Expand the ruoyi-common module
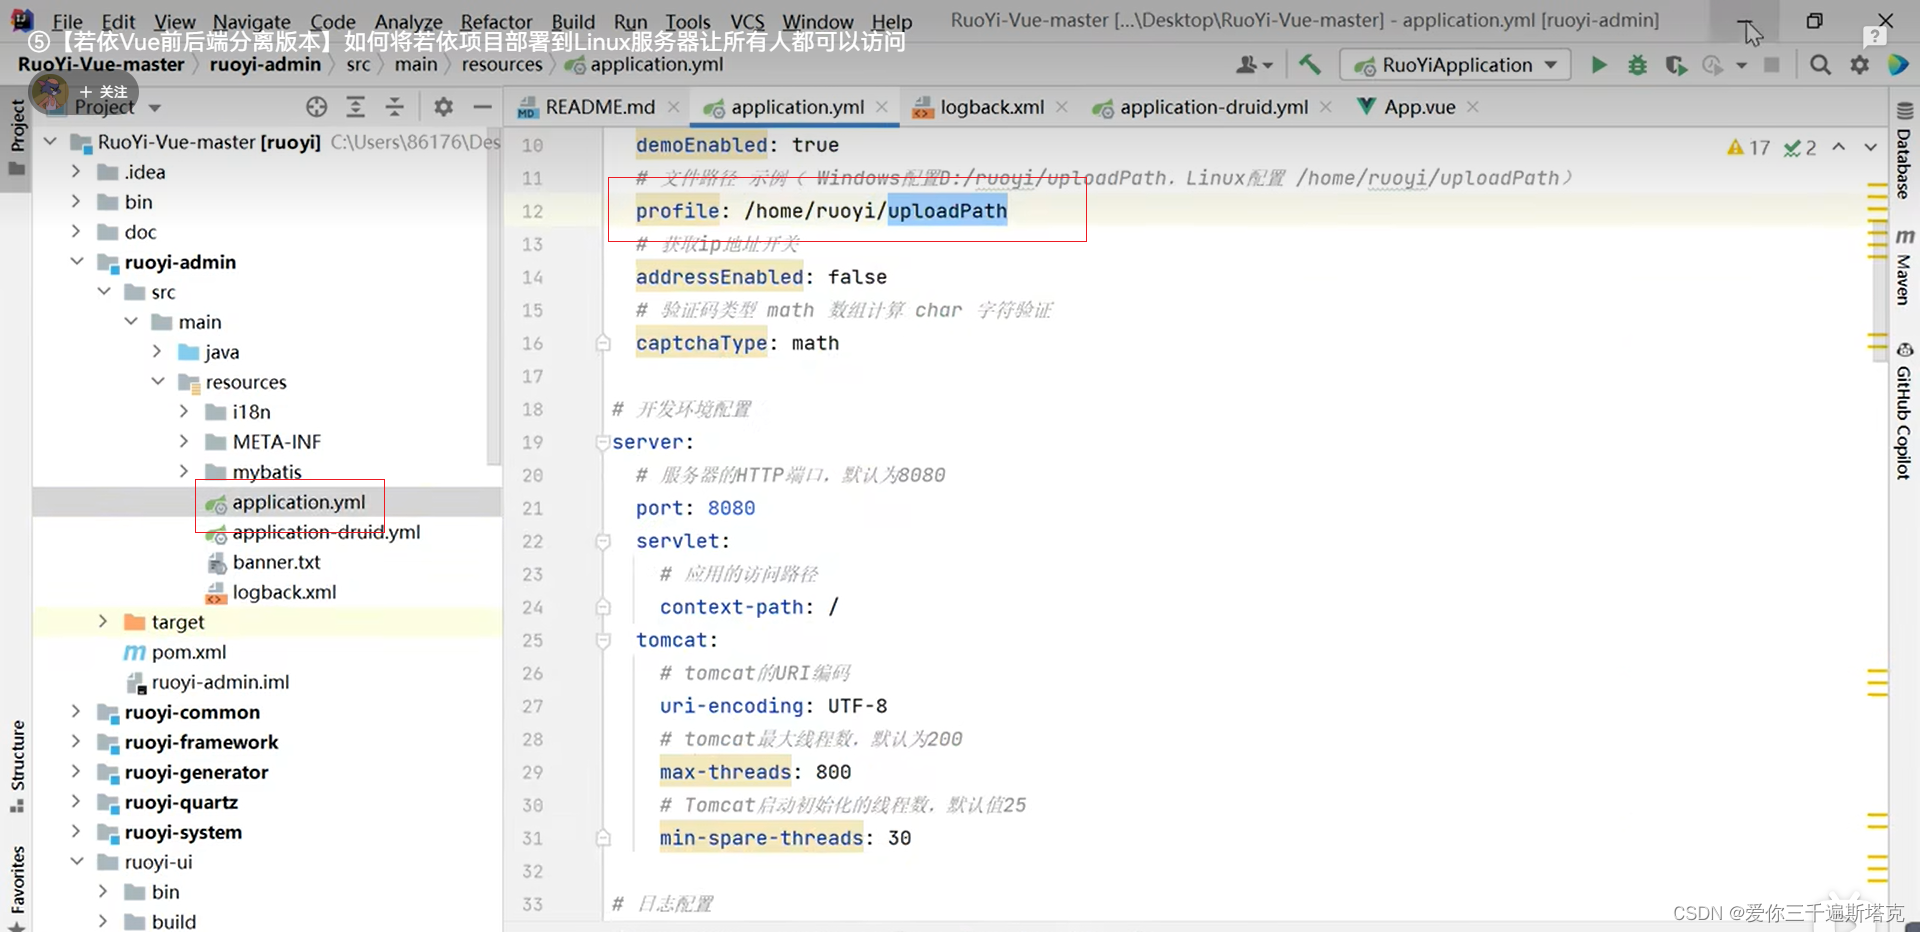This screenshot has width=1920, height=932. [77, 711]
